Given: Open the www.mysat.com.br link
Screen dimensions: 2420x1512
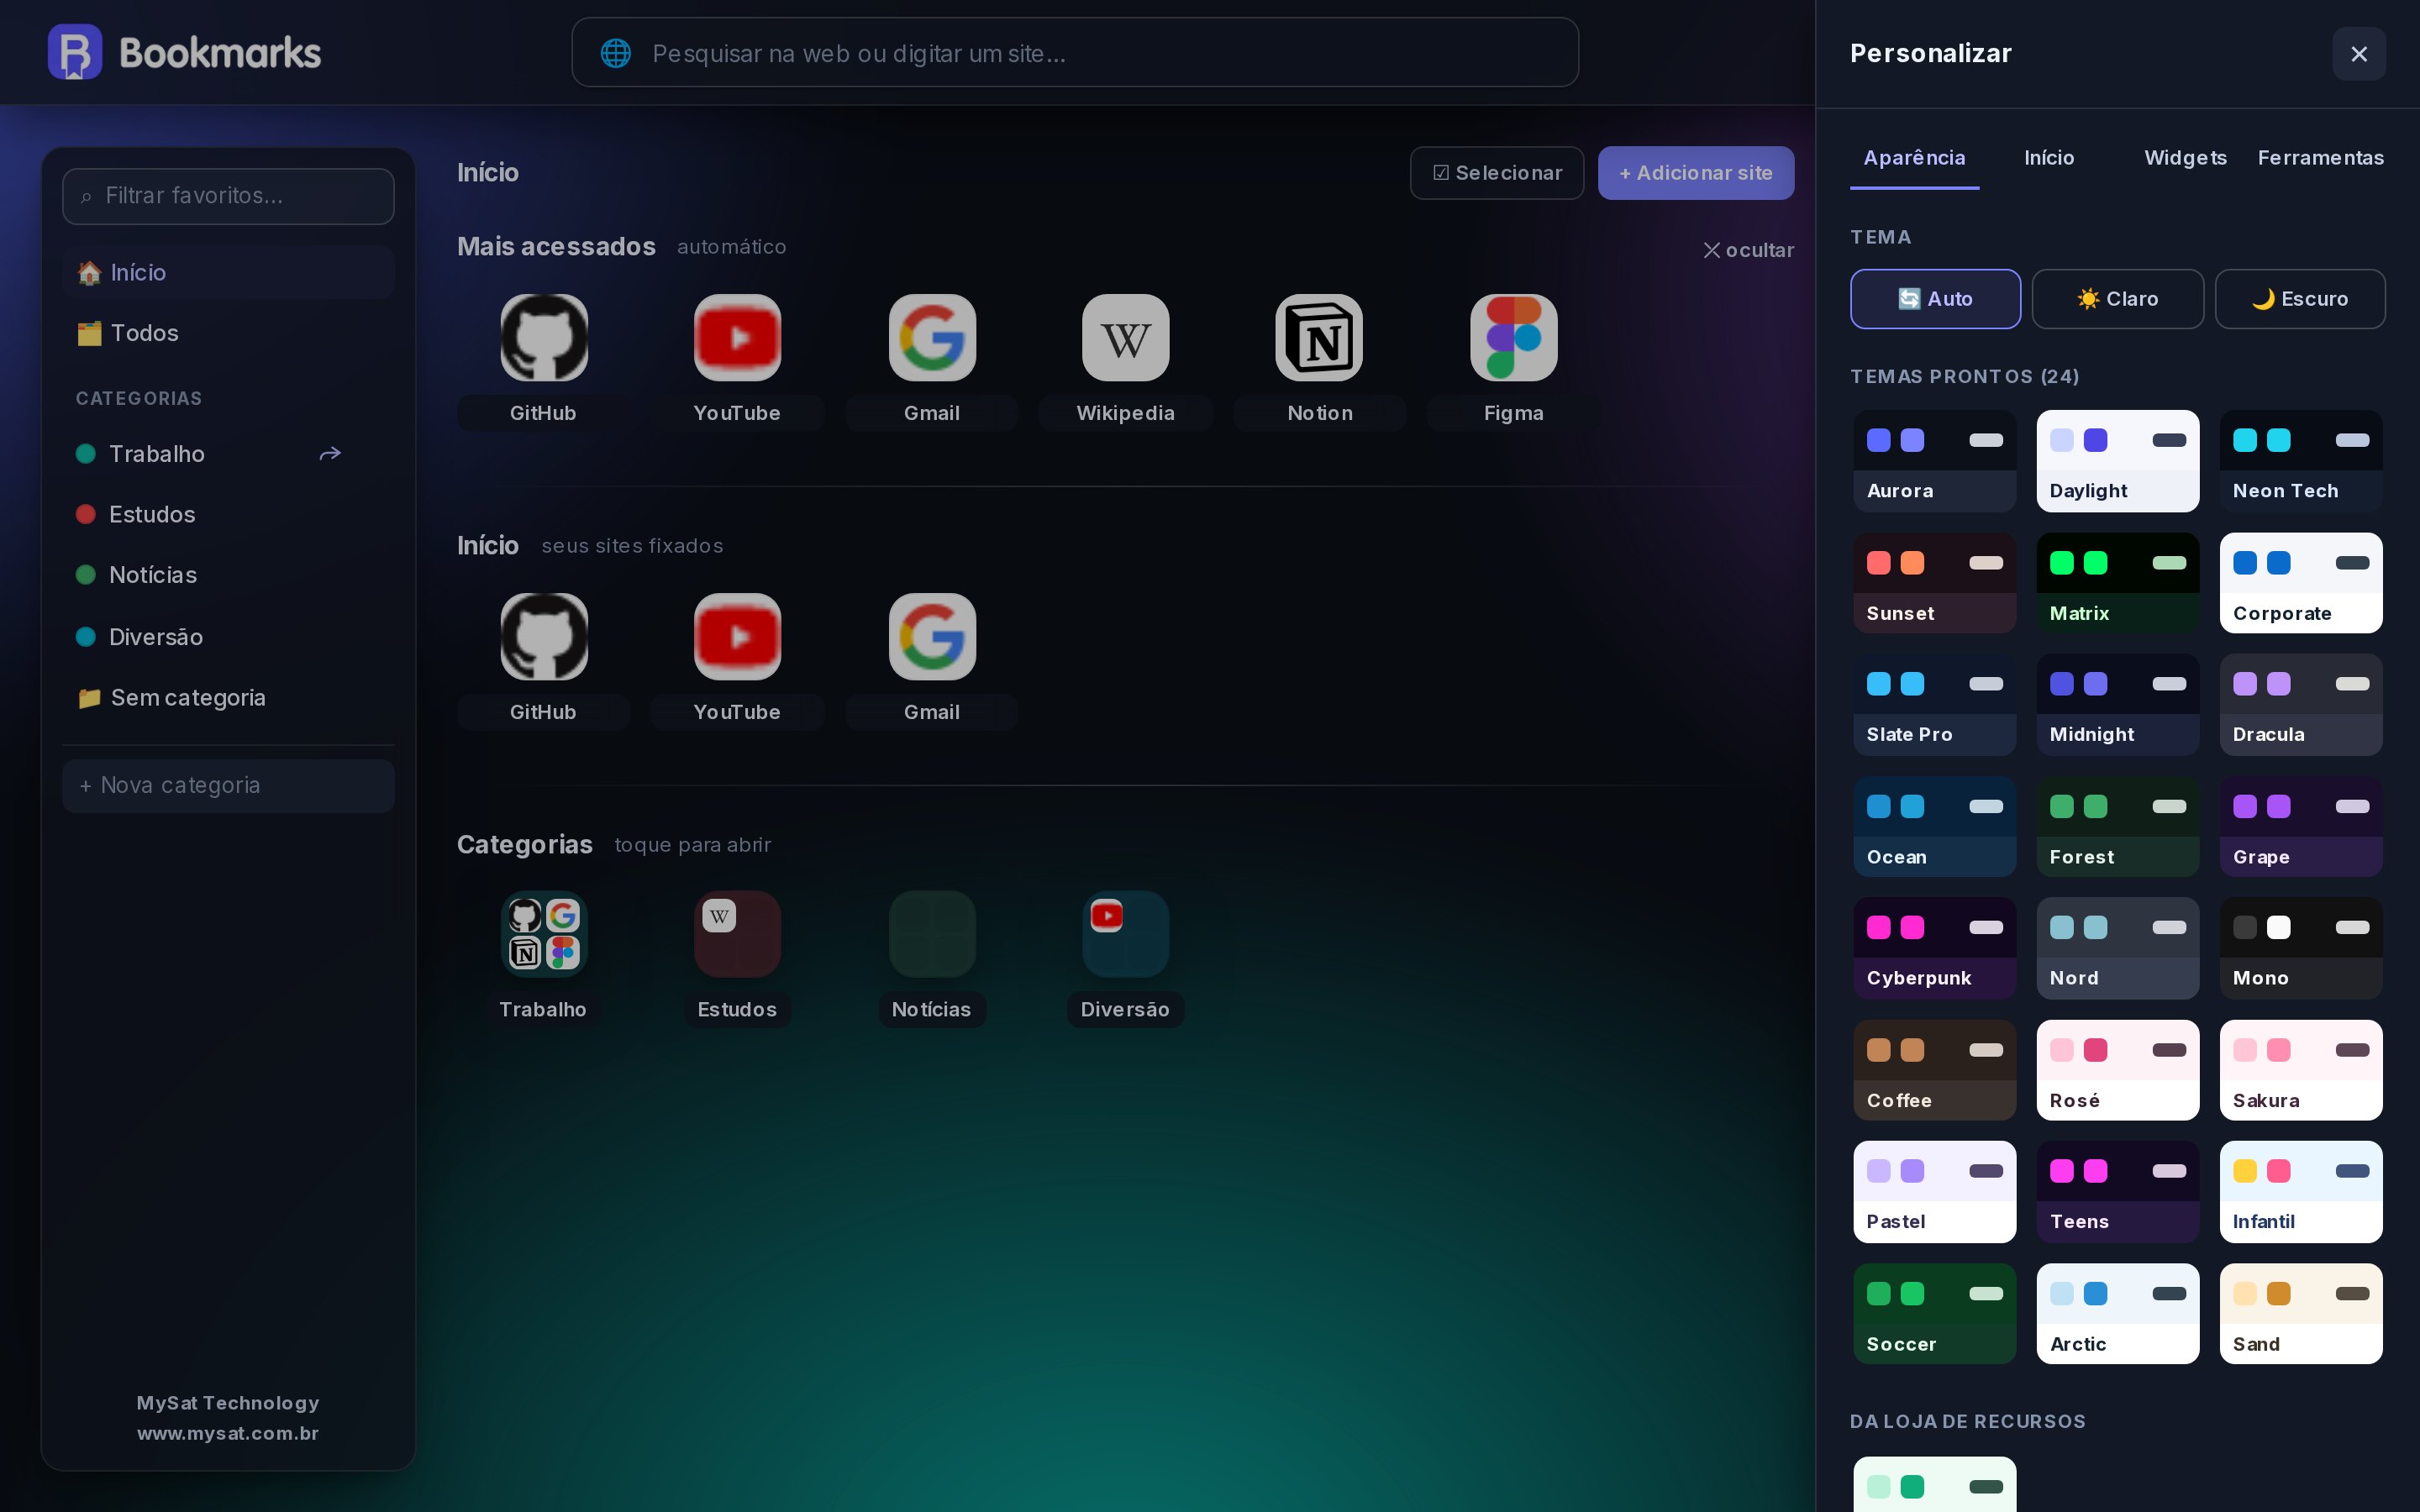Looking at the screenshot, I should pyautogui.click(x=228, y=1433).
